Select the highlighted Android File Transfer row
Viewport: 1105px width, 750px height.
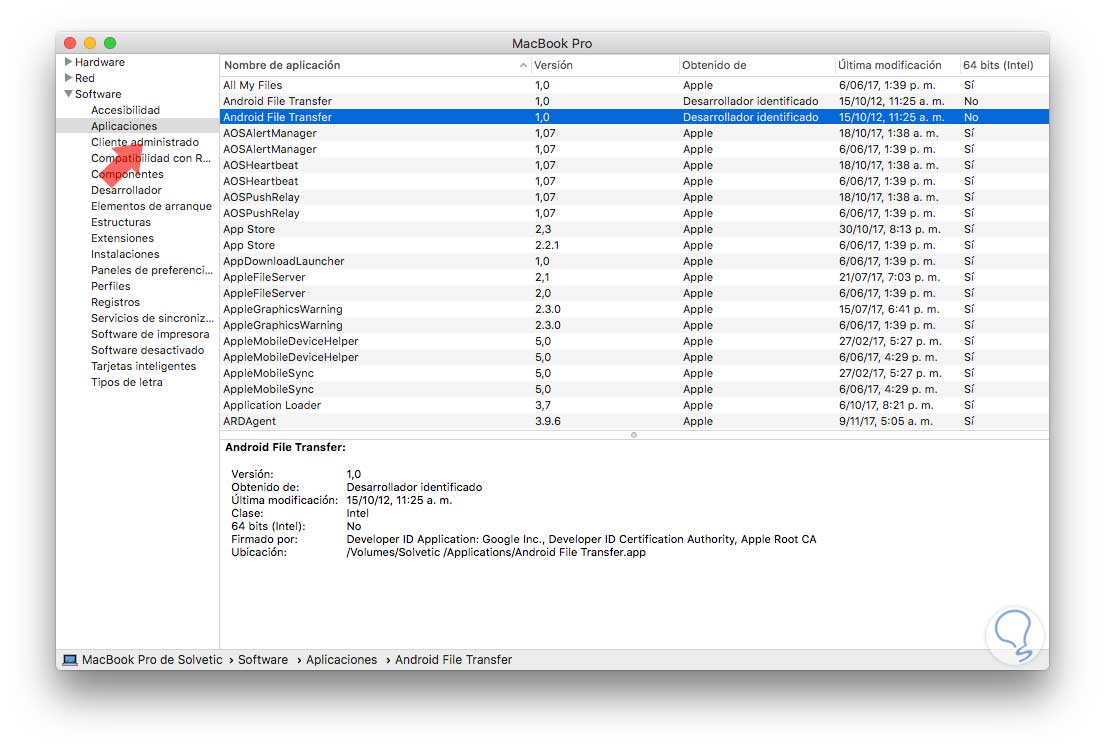pos(634,117)
